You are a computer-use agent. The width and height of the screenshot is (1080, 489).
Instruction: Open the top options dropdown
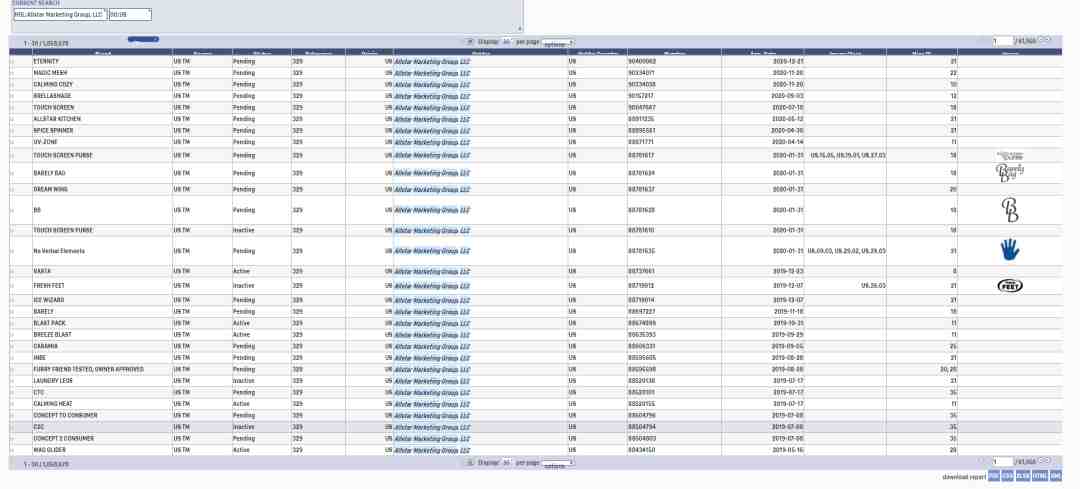(558, 43)
